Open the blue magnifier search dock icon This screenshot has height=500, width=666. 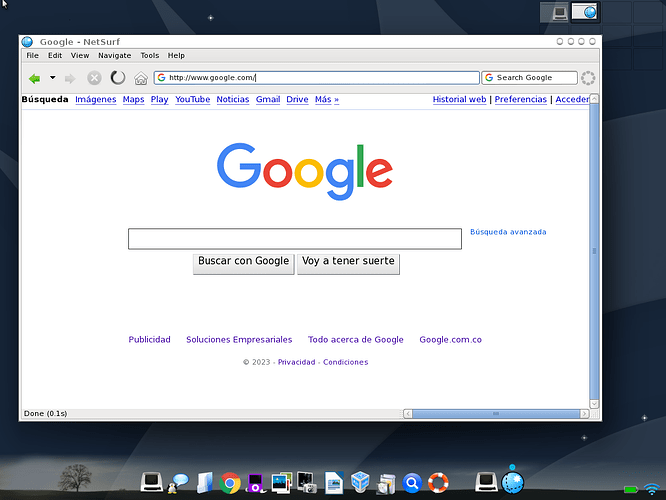coord(412,483)
